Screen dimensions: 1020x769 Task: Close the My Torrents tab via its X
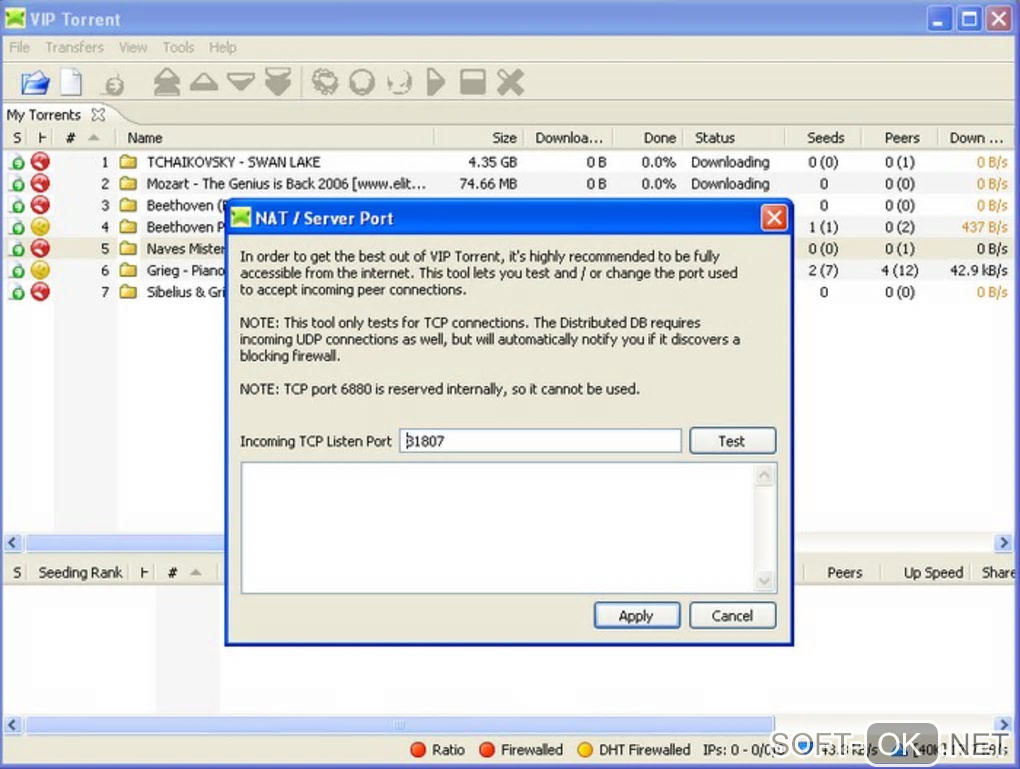click(x=98, y=115)
